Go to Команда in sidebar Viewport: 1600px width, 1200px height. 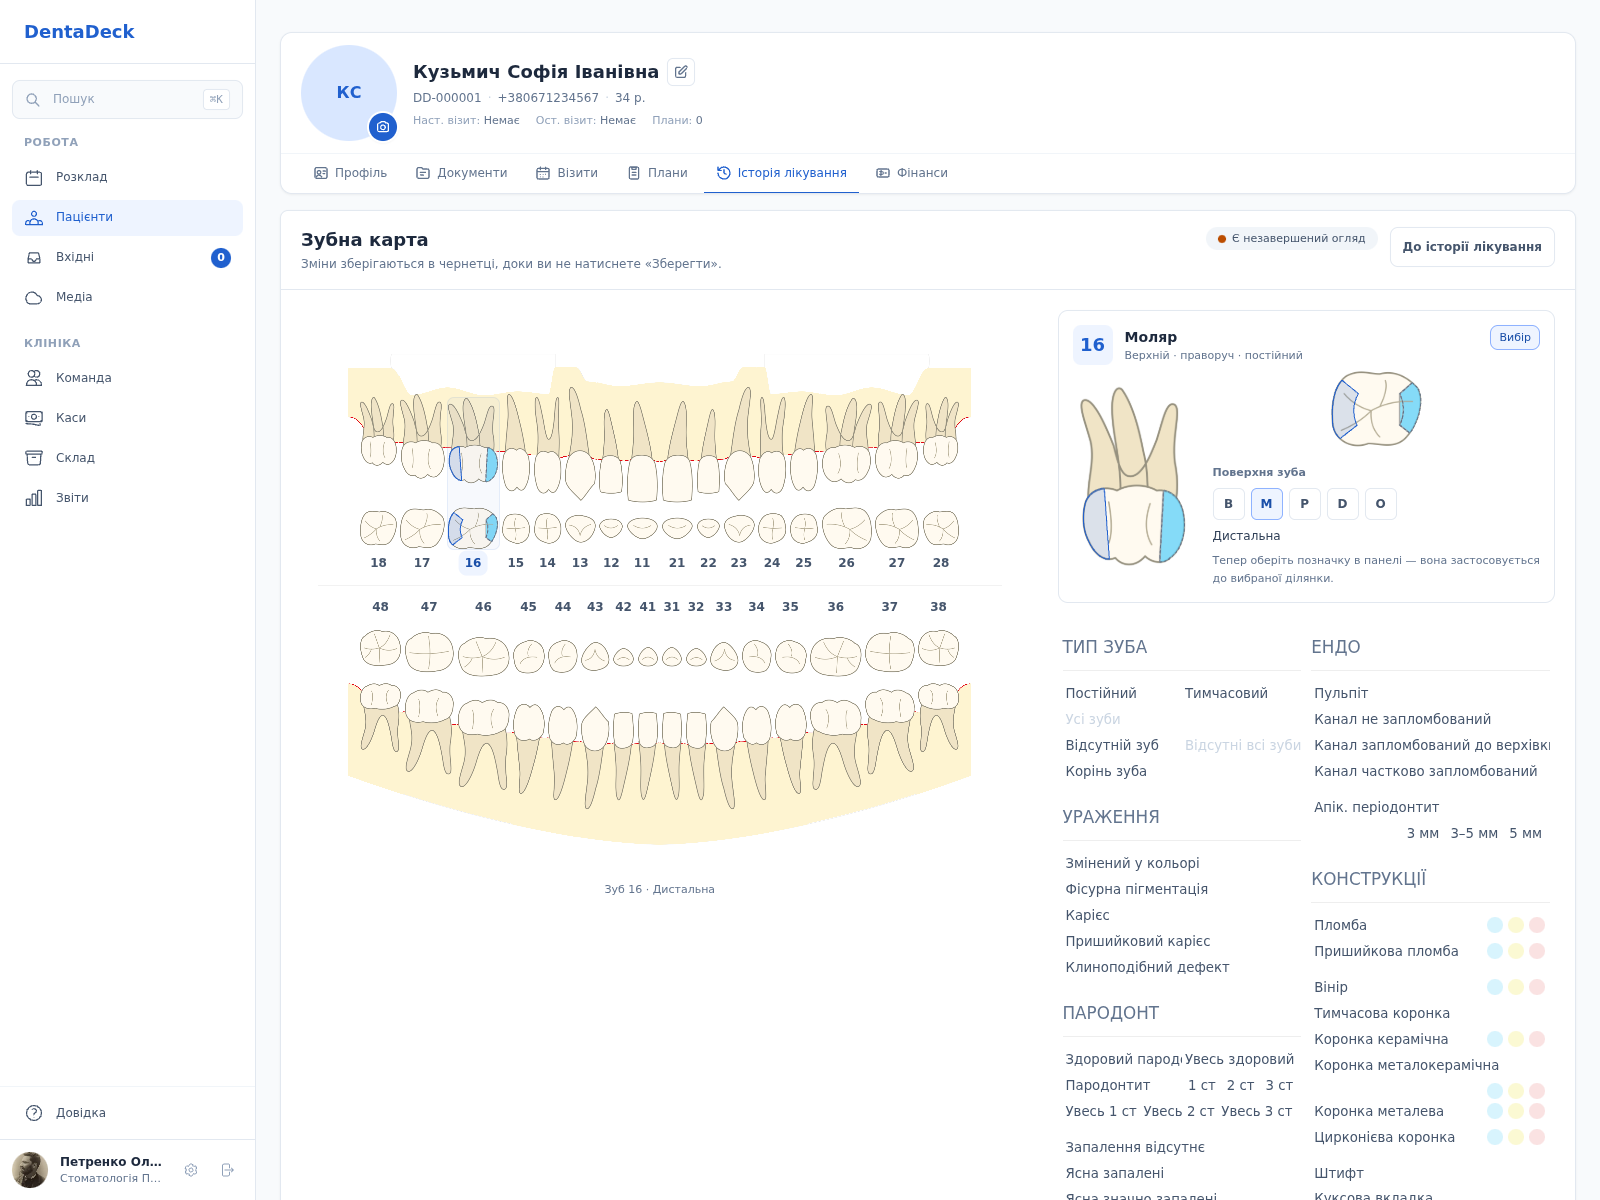127,378
